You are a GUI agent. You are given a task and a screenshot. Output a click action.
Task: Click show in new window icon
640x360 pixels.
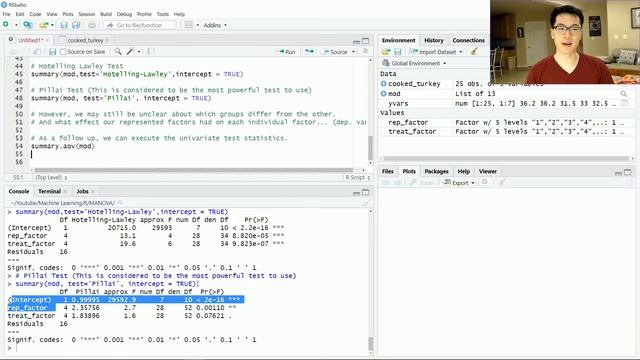pos(37,52)
